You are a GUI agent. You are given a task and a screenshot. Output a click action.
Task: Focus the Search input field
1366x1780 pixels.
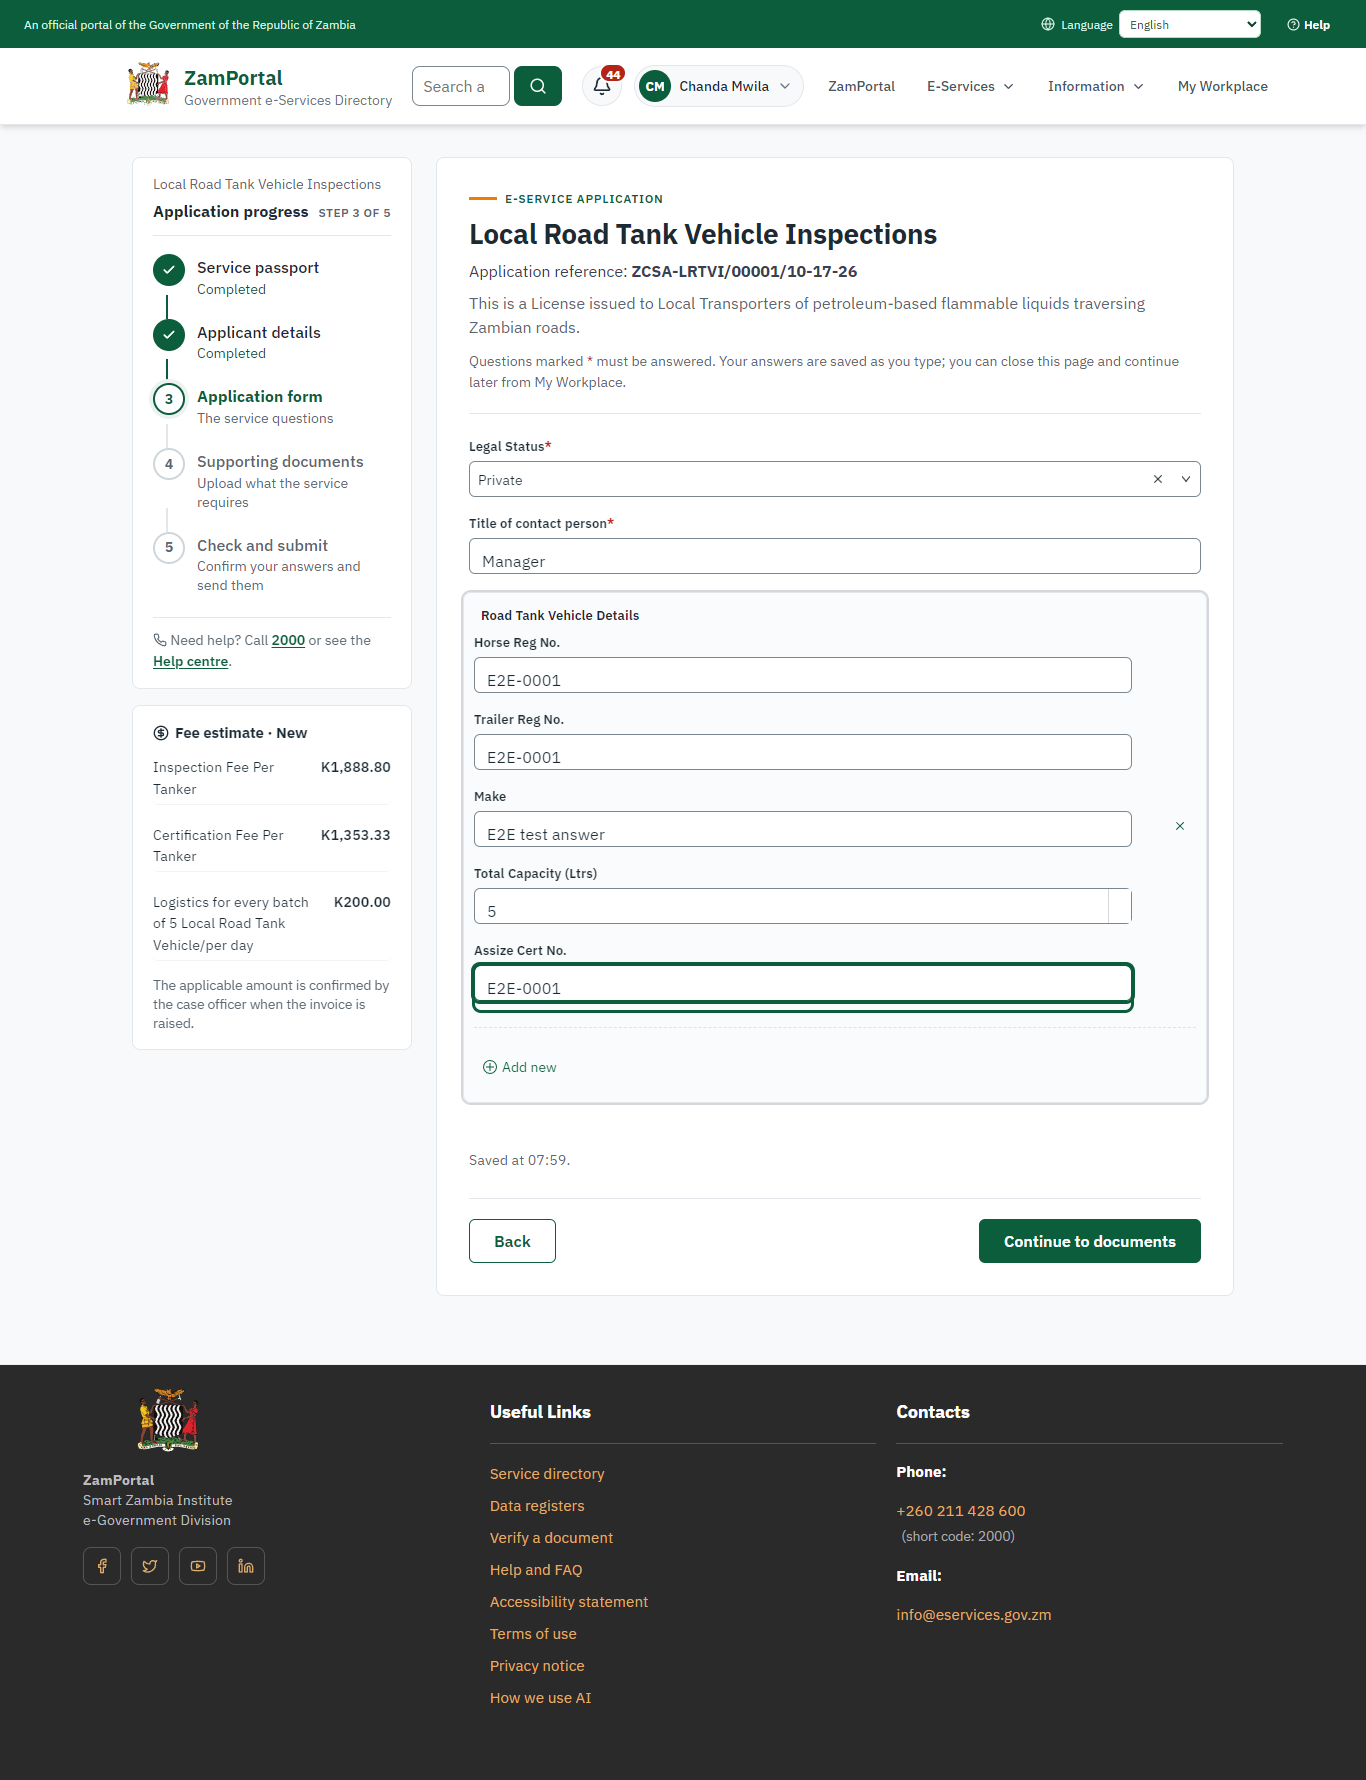click(461, 86)
